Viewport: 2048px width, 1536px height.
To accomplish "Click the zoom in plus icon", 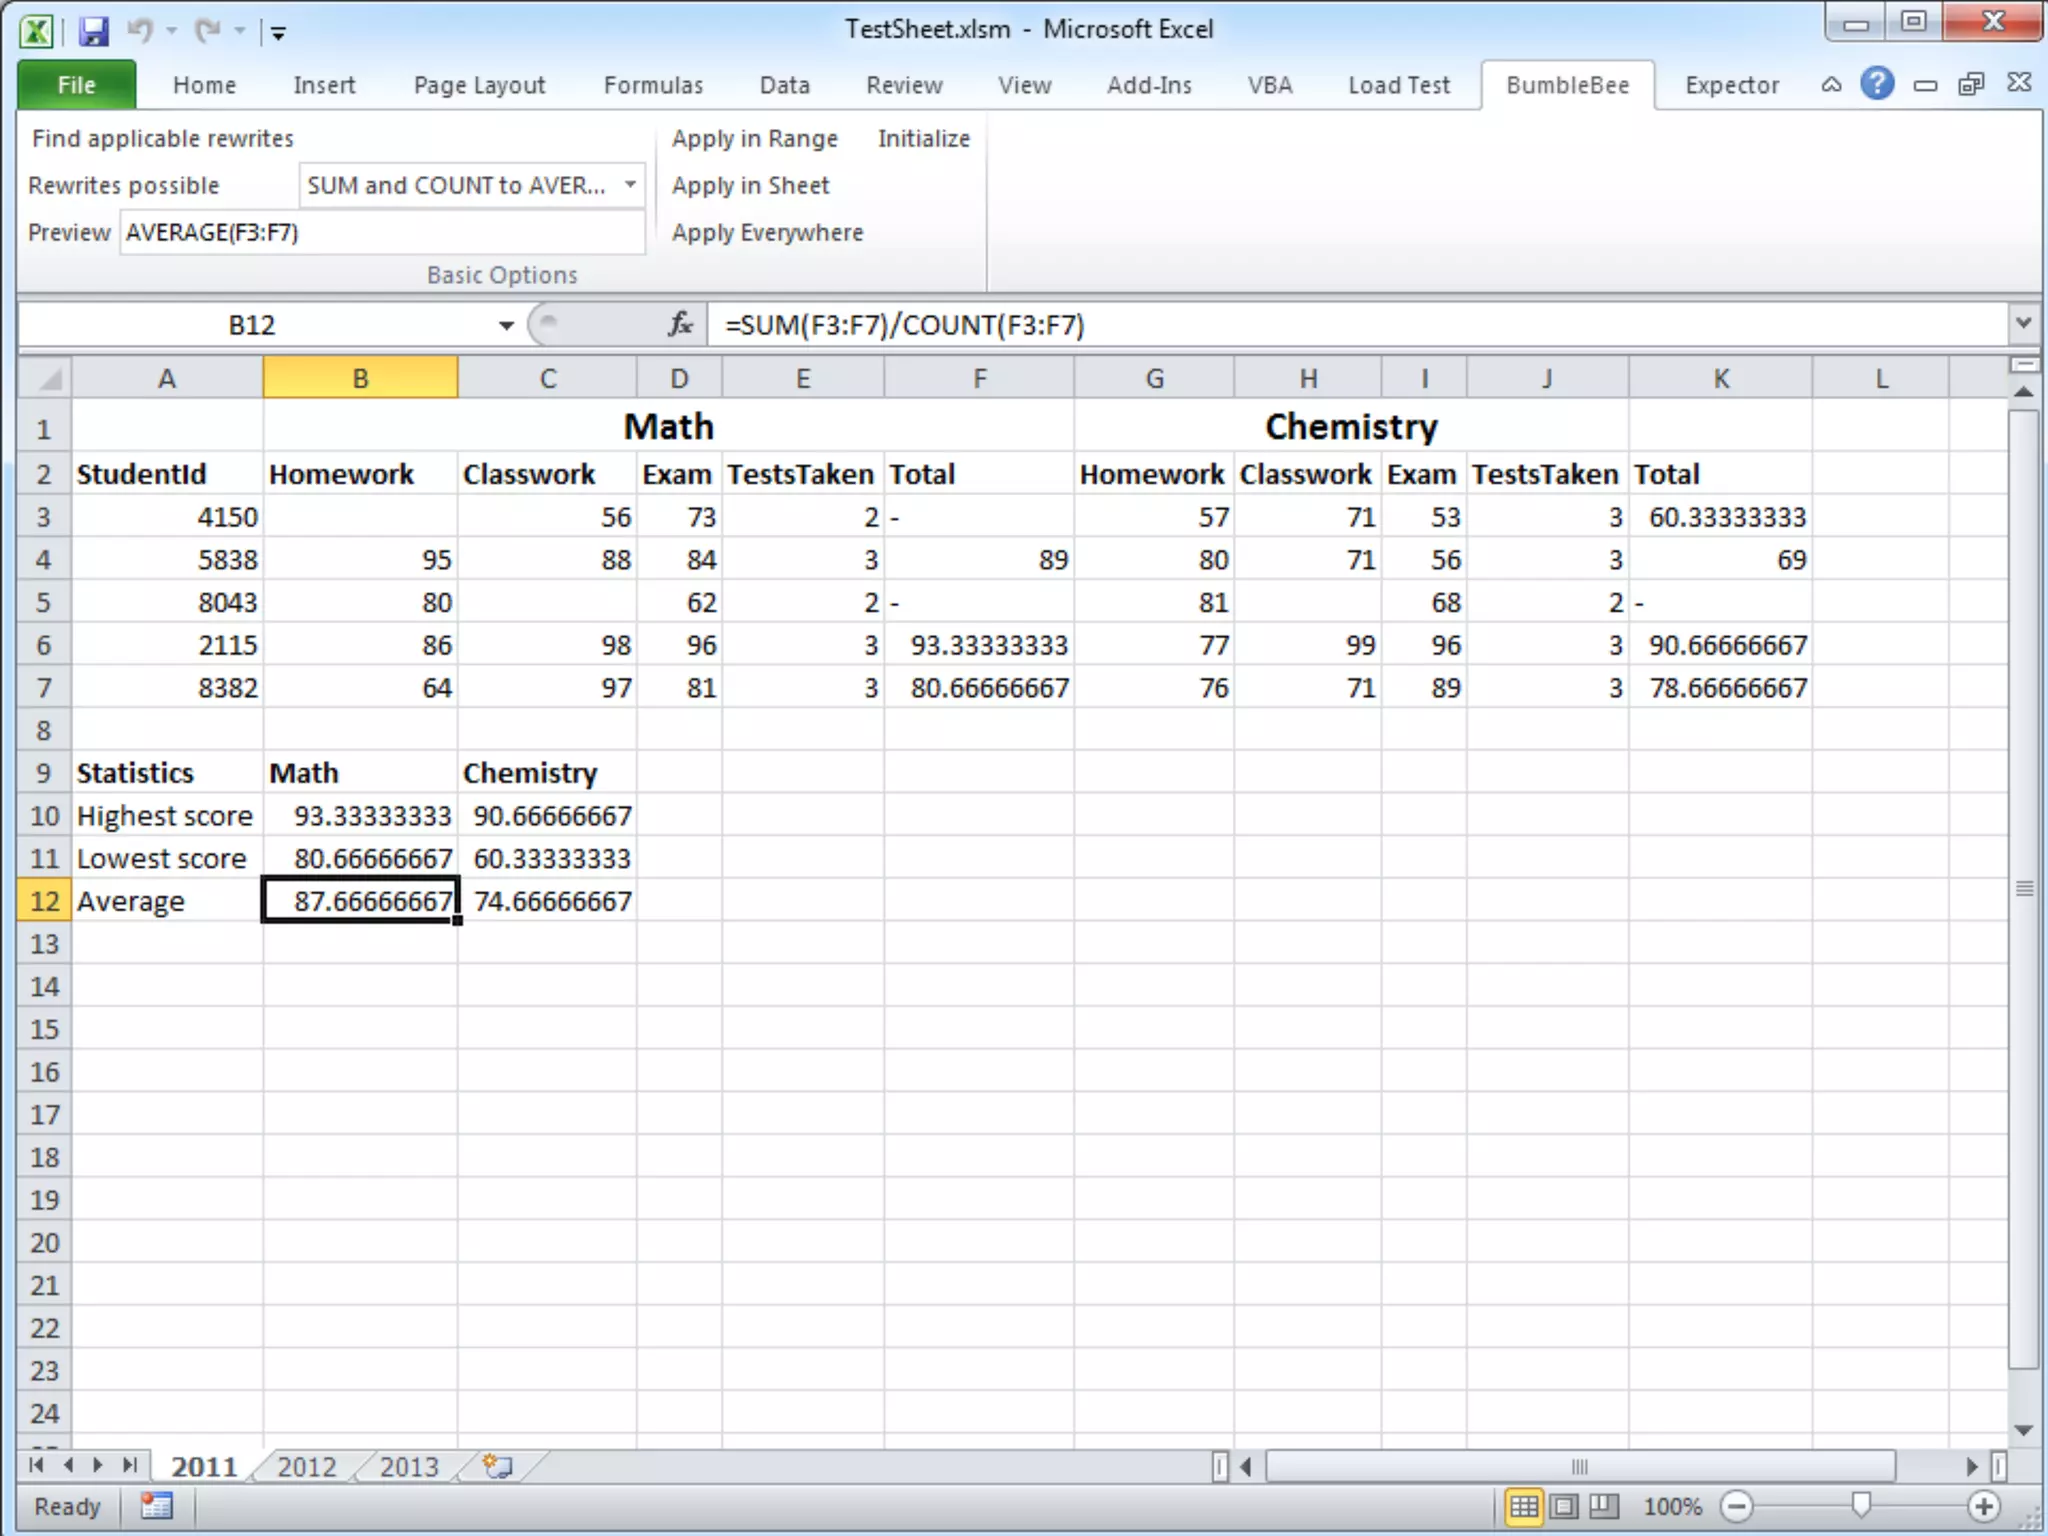I will coord(1984,1506).
